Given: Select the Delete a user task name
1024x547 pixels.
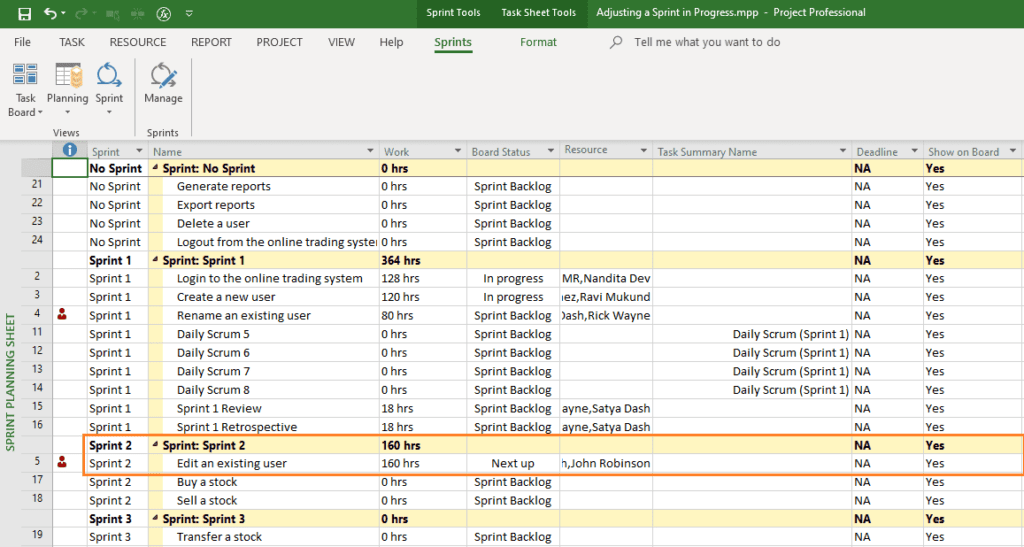Looking at the screenshot, I should click(213, 223).
